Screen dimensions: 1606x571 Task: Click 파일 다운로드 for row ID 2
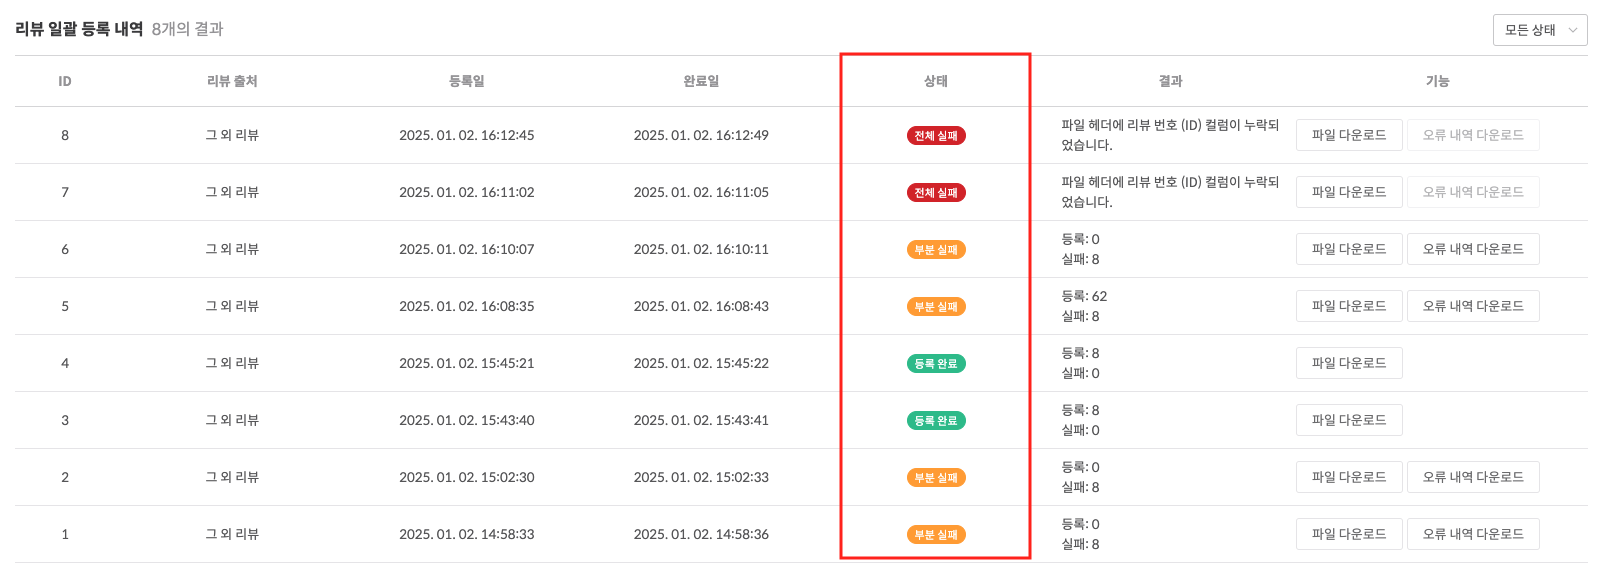(x=1348, y=477)
